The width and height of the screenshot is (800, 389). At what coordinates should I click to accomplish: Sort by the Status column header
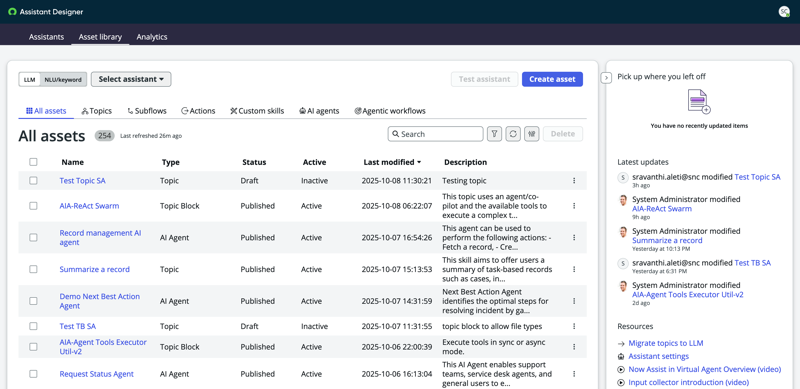254,162
